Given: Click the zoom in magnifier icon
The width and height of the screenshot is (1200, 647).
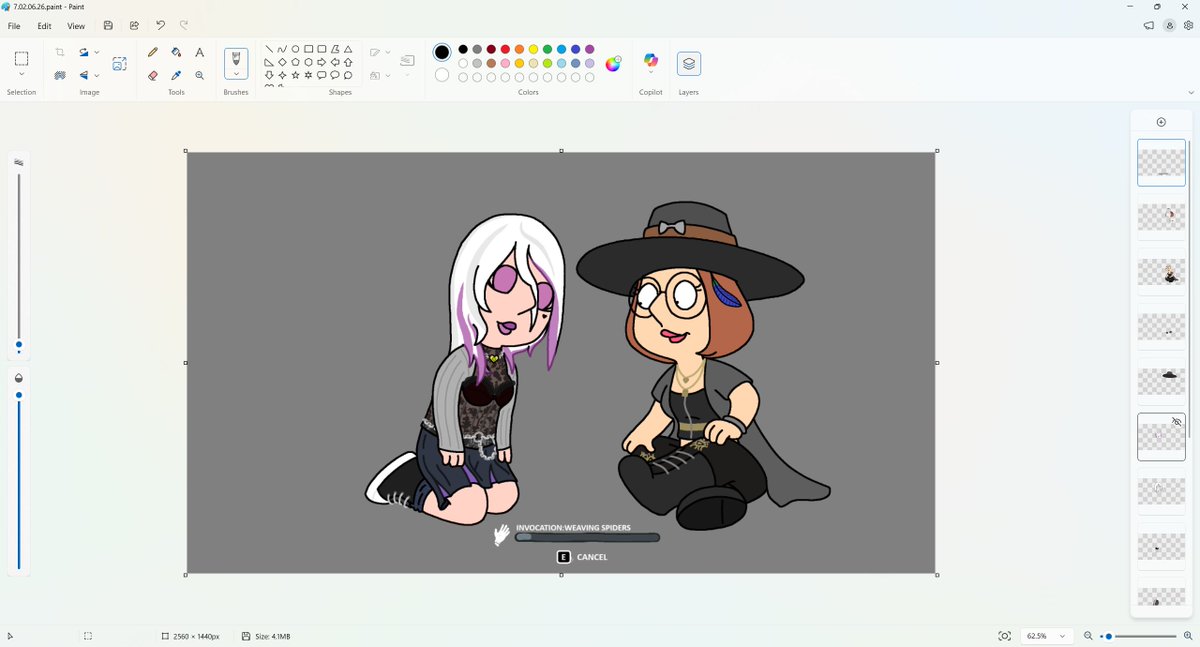Looking at the screenshot, I should (x=1188, y=636).
